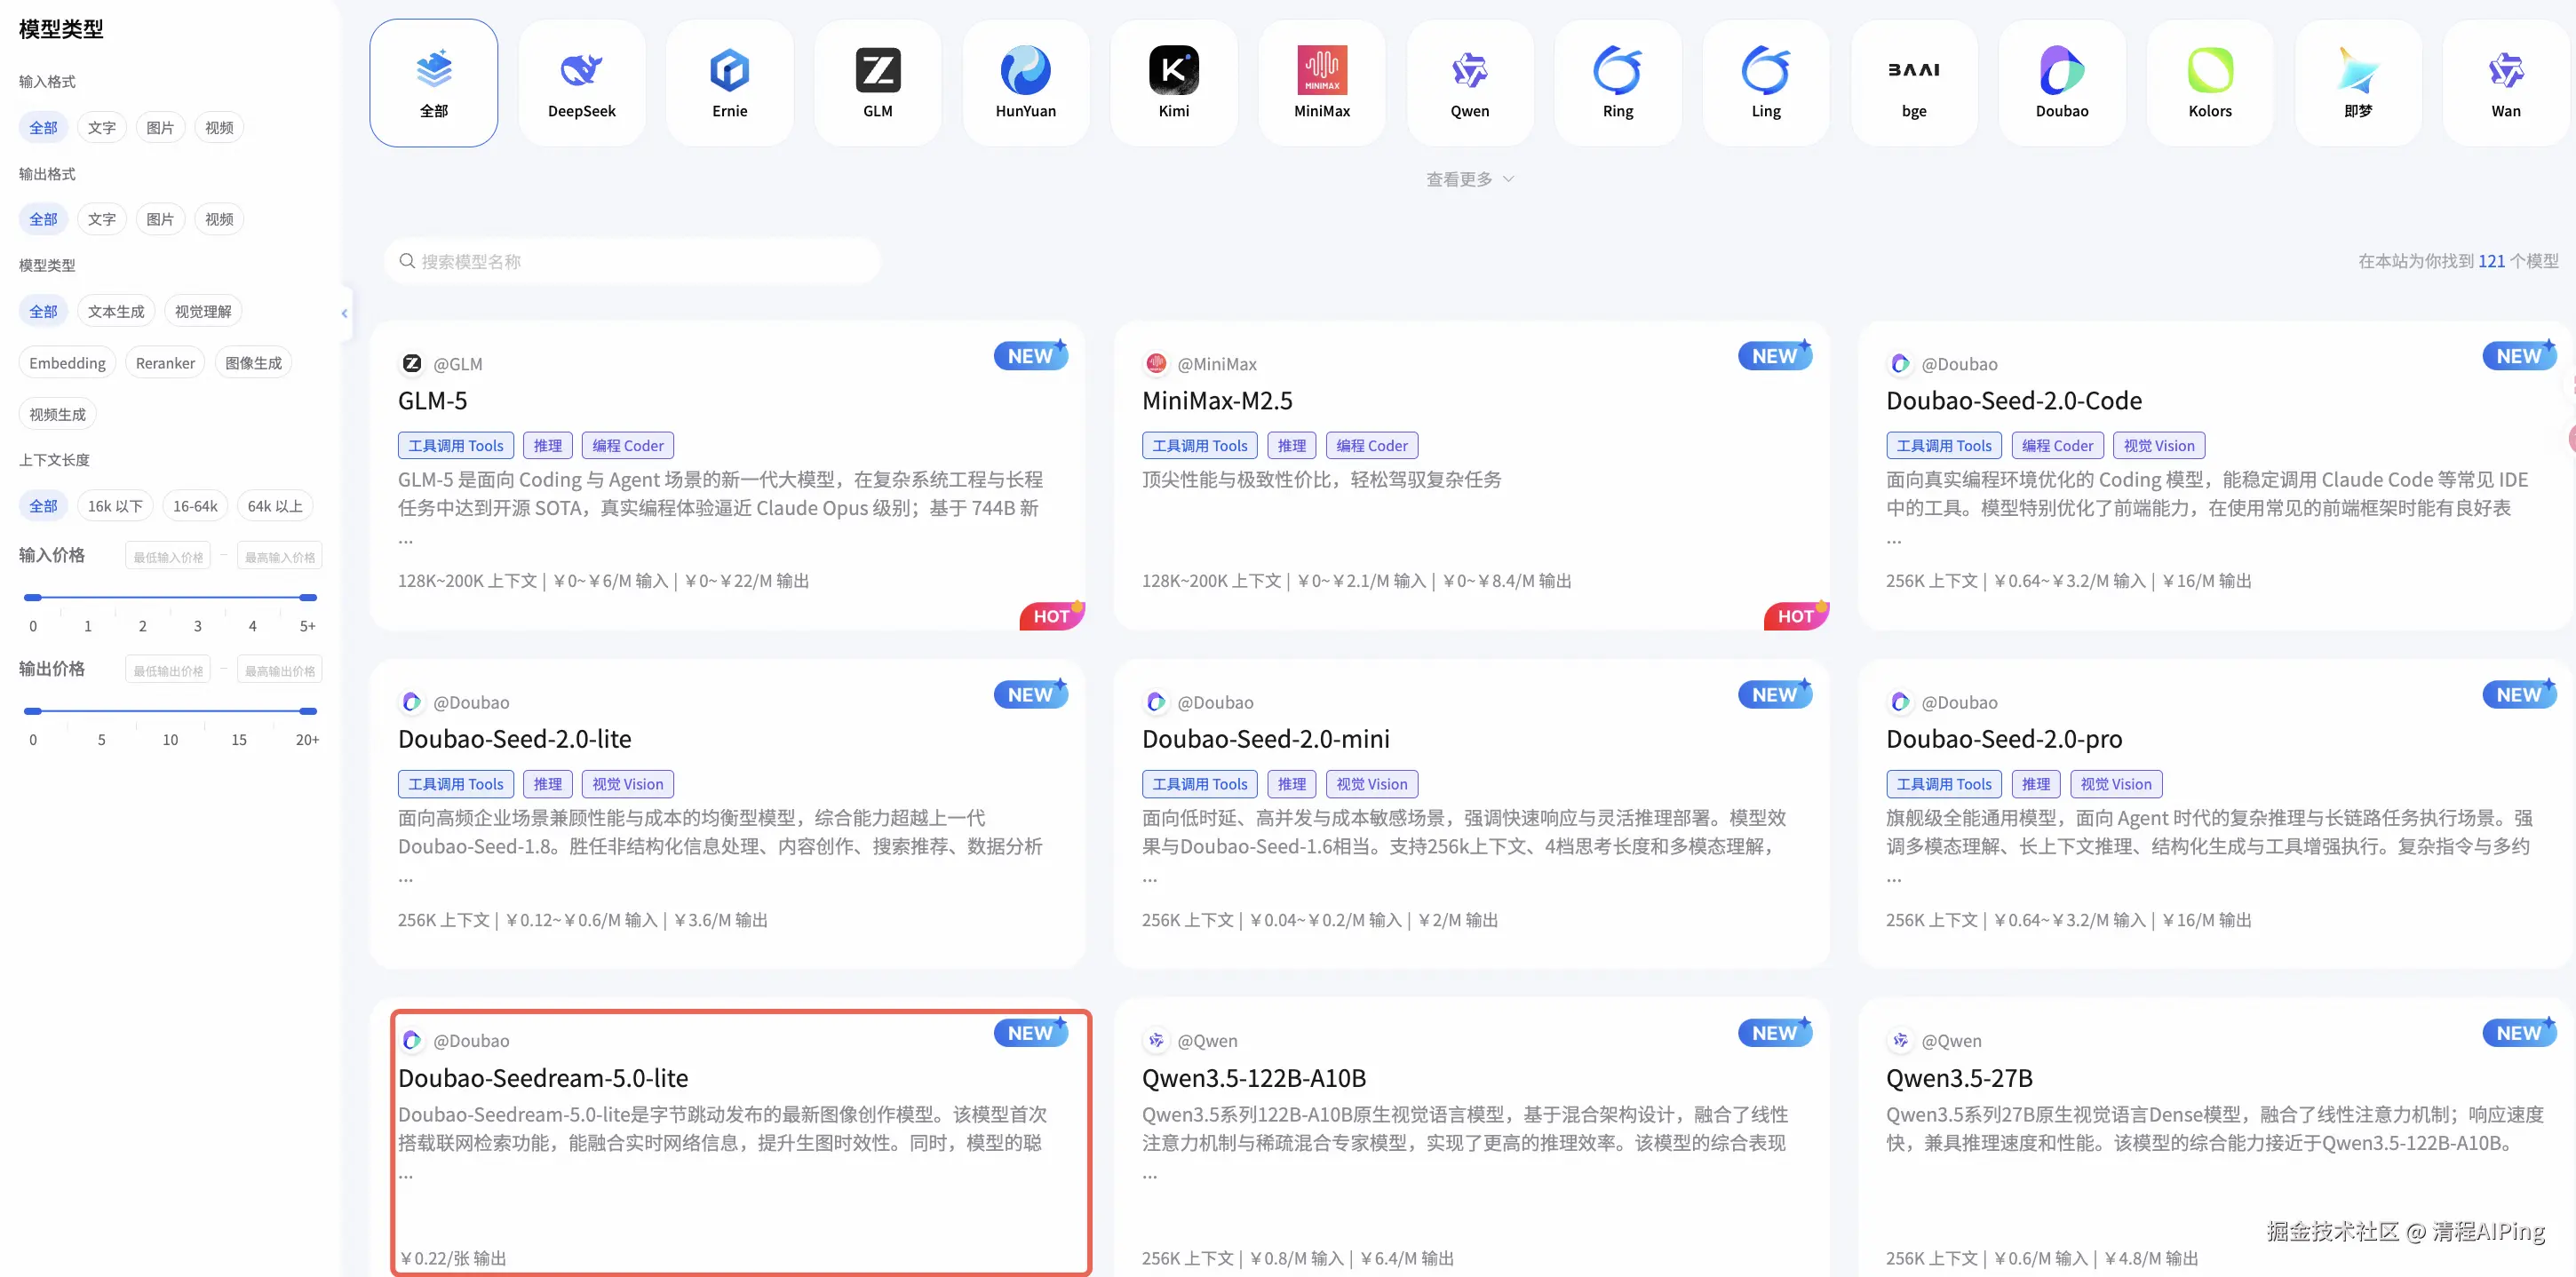Filter context length by 16-64k
Image resolution: width=2576 pixels, height=1277 pixels.
point(195,506)
